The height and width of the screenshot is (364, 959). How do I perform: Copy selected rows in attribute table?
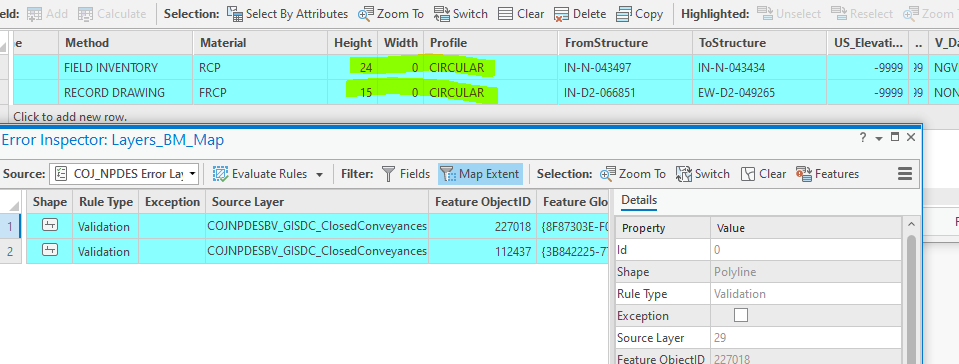(640, 13)
